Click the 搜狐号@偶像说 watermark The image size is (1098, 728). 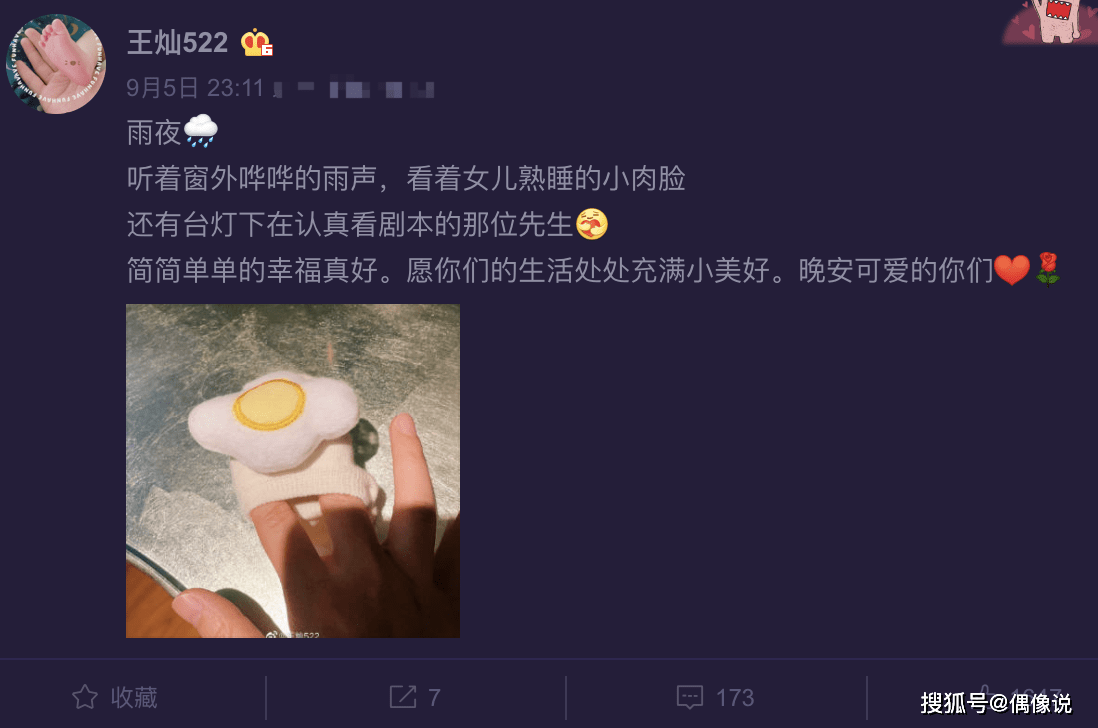(x=996, y=703)
